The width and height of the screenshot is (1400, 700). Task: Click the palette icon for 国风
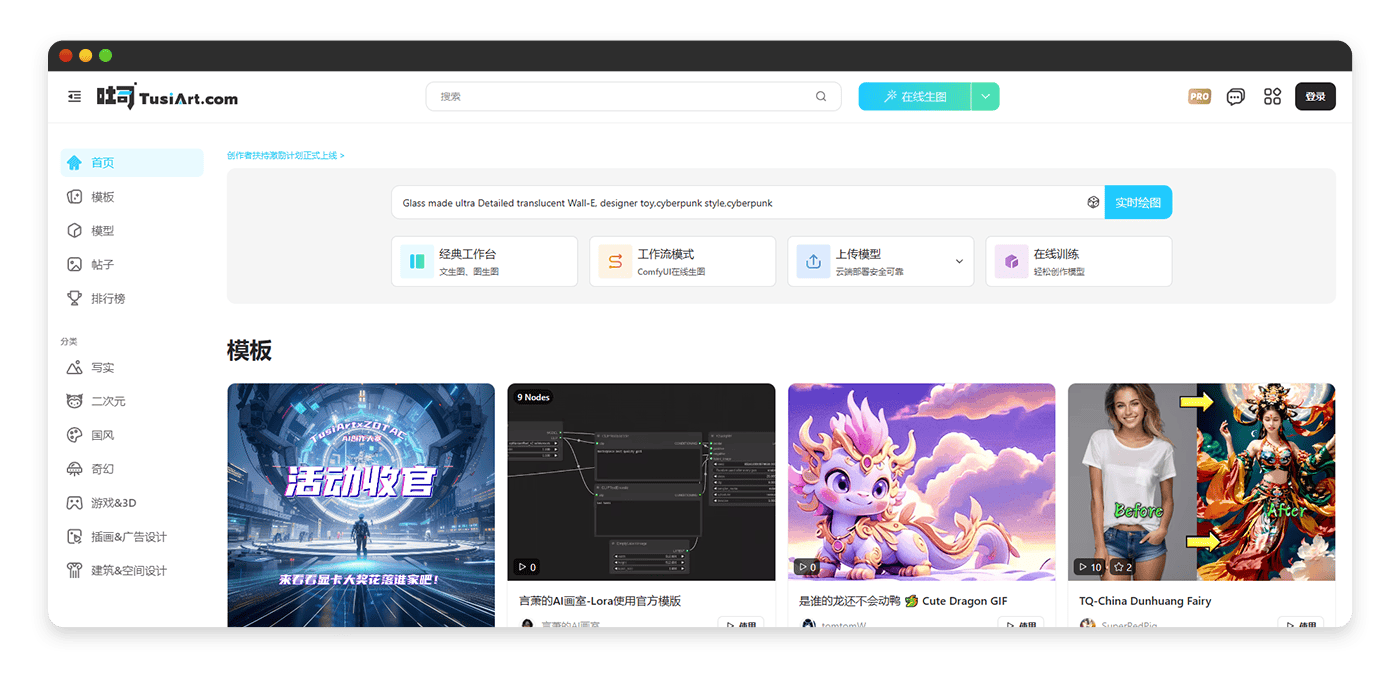click(x=74, y=435)
